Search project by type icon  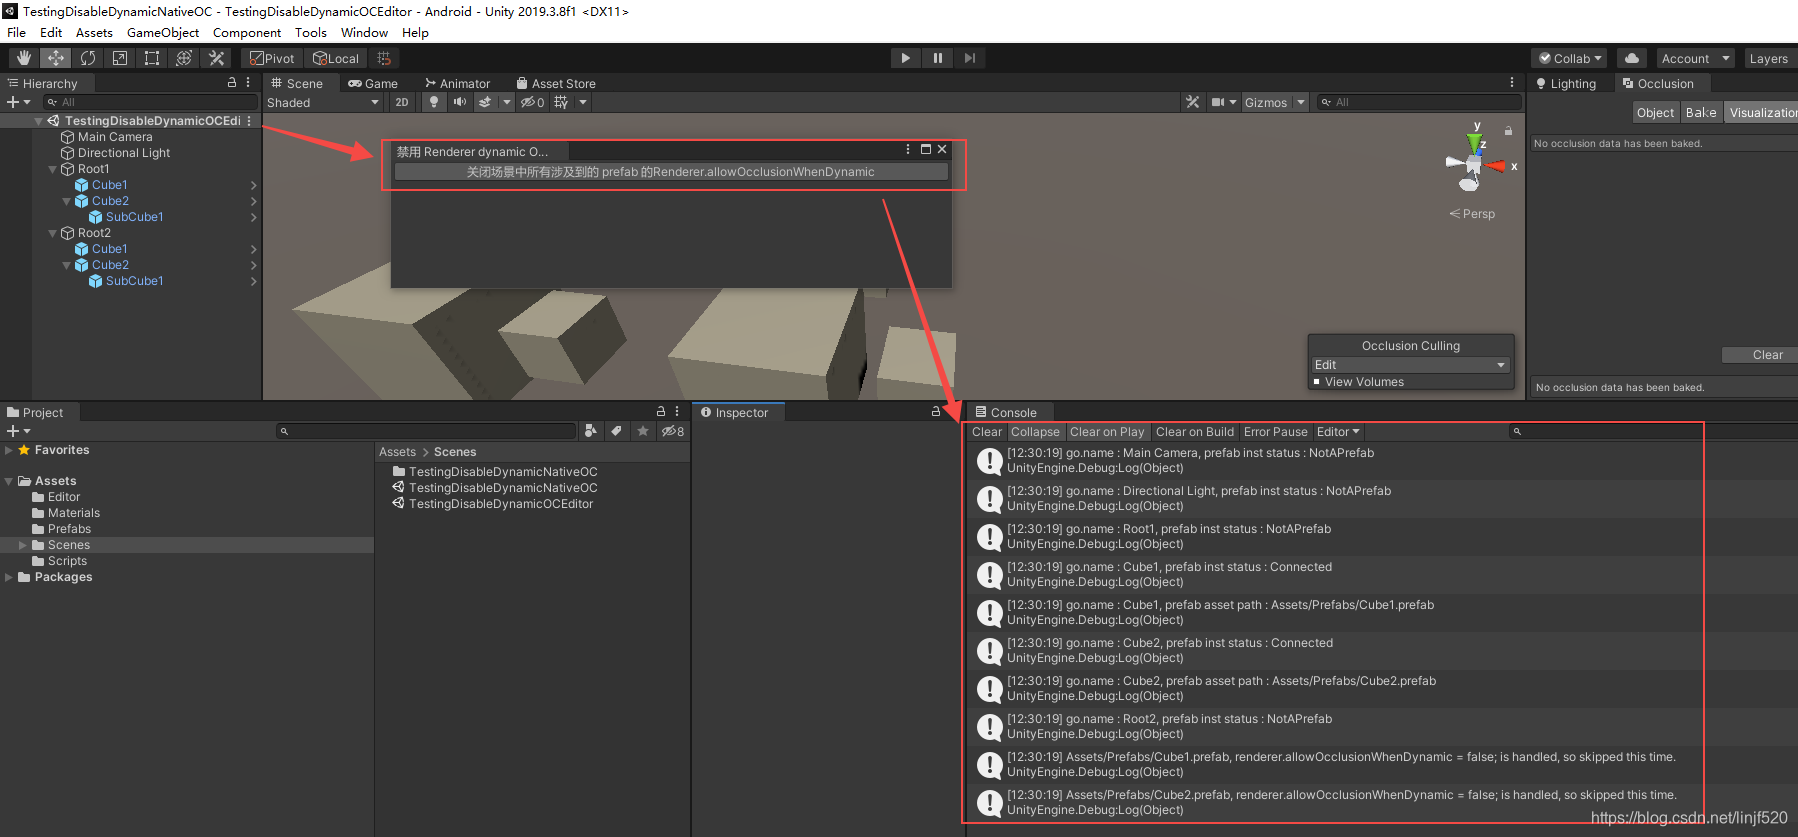click(x=591, y=431)
